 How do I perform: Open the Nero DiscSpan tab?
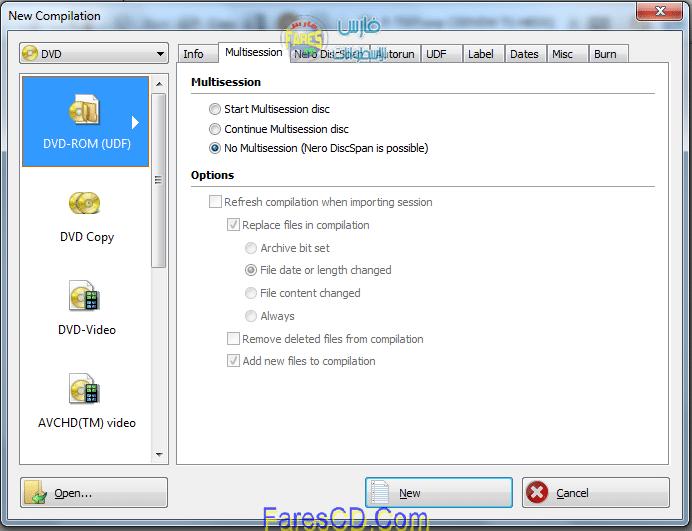(x=329, y=54)
